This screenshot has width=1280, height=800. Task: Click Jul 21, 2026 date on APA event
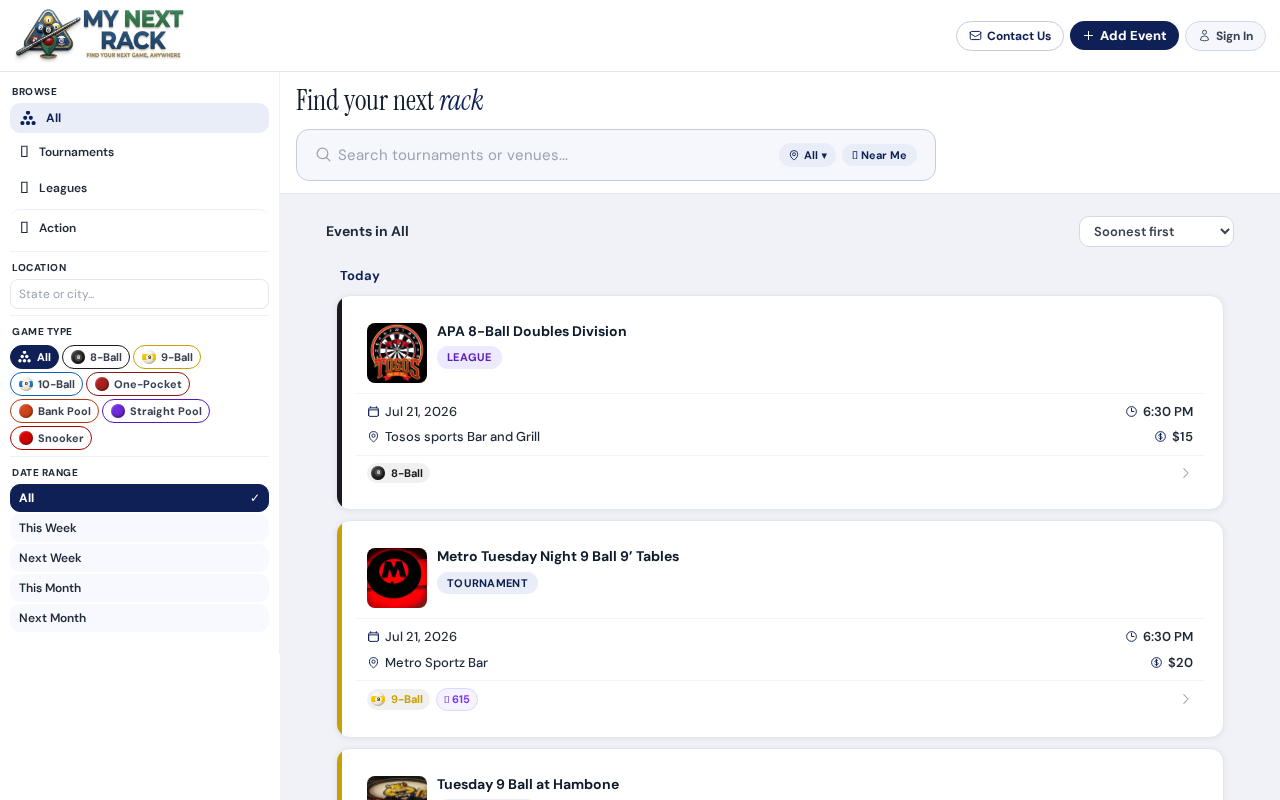pyautogui.click(x=421, y=412)
